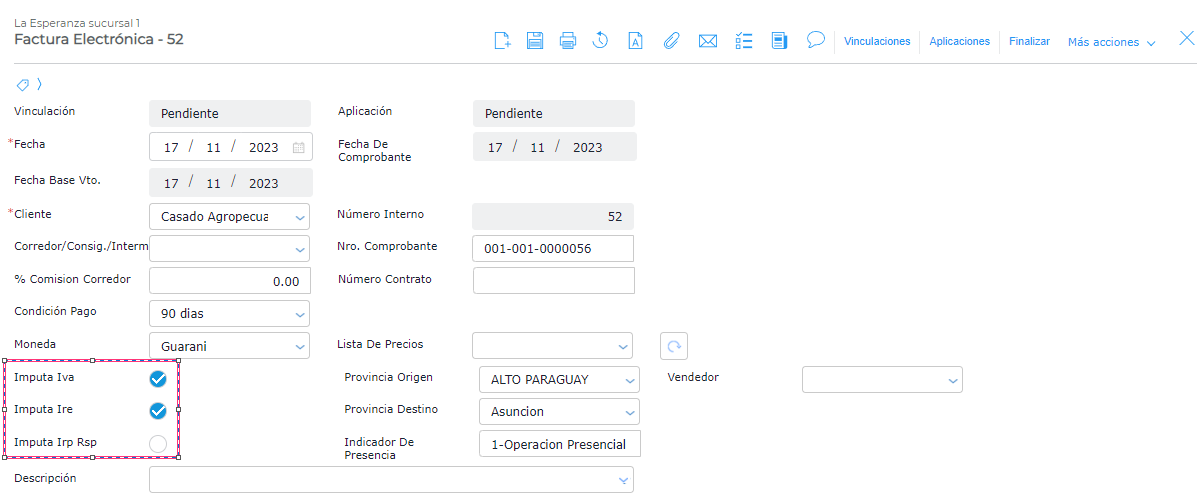Image resolution: width=1197 pixels, height=499 pixels.
Task: Click the tag icon below the title
Action: (22, 84)
